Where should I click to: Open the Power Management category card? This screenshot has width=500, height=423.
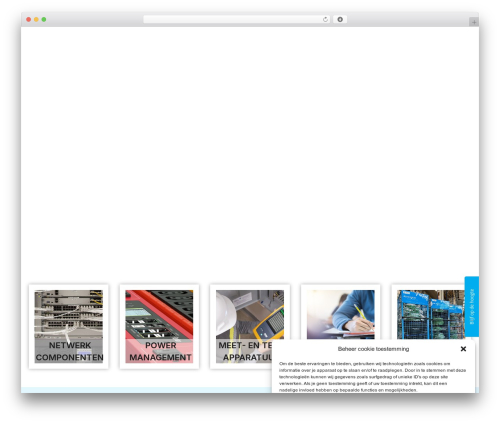[x=159, y=326]
